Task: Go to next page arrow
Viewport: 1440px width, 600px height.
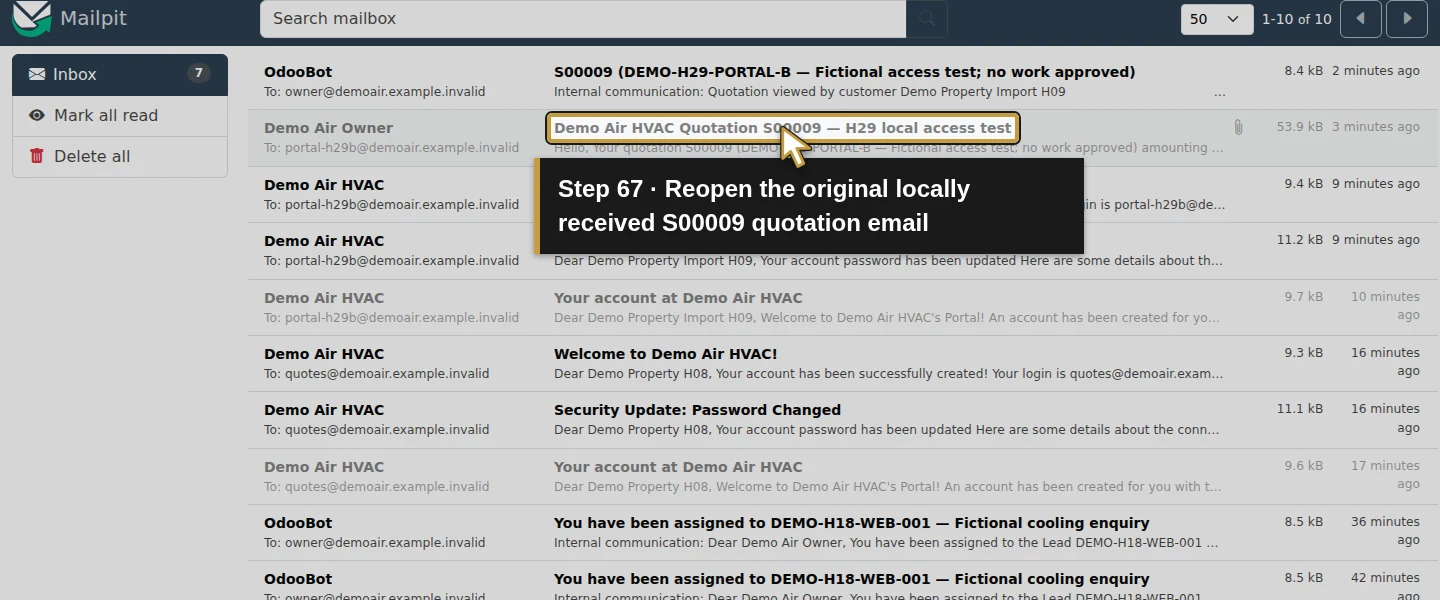Action: [1407, 19]
